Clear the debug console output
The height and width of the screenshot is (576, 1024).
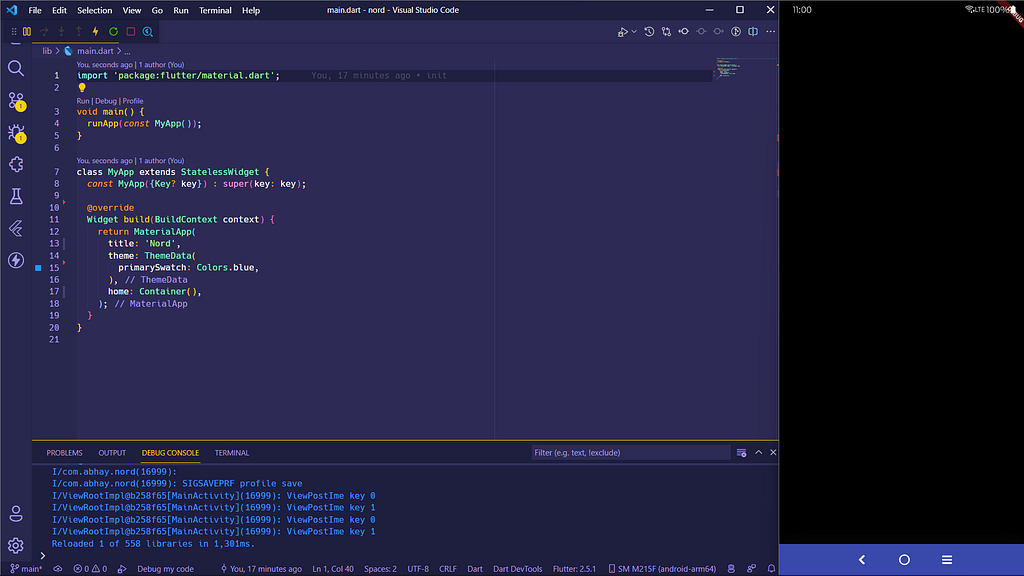coord(741,453)
